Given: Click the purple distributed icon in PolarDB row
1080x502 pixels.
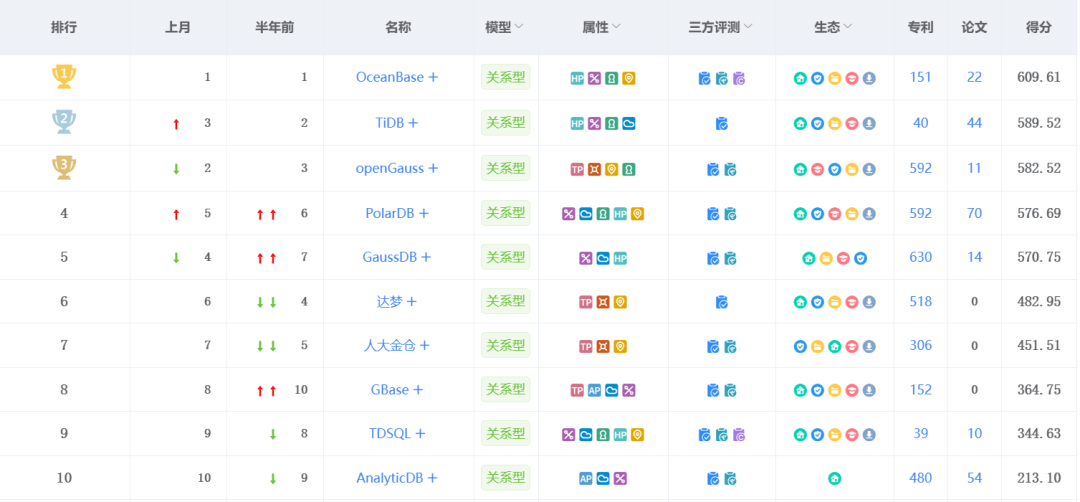Looking at the screenshot, I should pos(568,214).
